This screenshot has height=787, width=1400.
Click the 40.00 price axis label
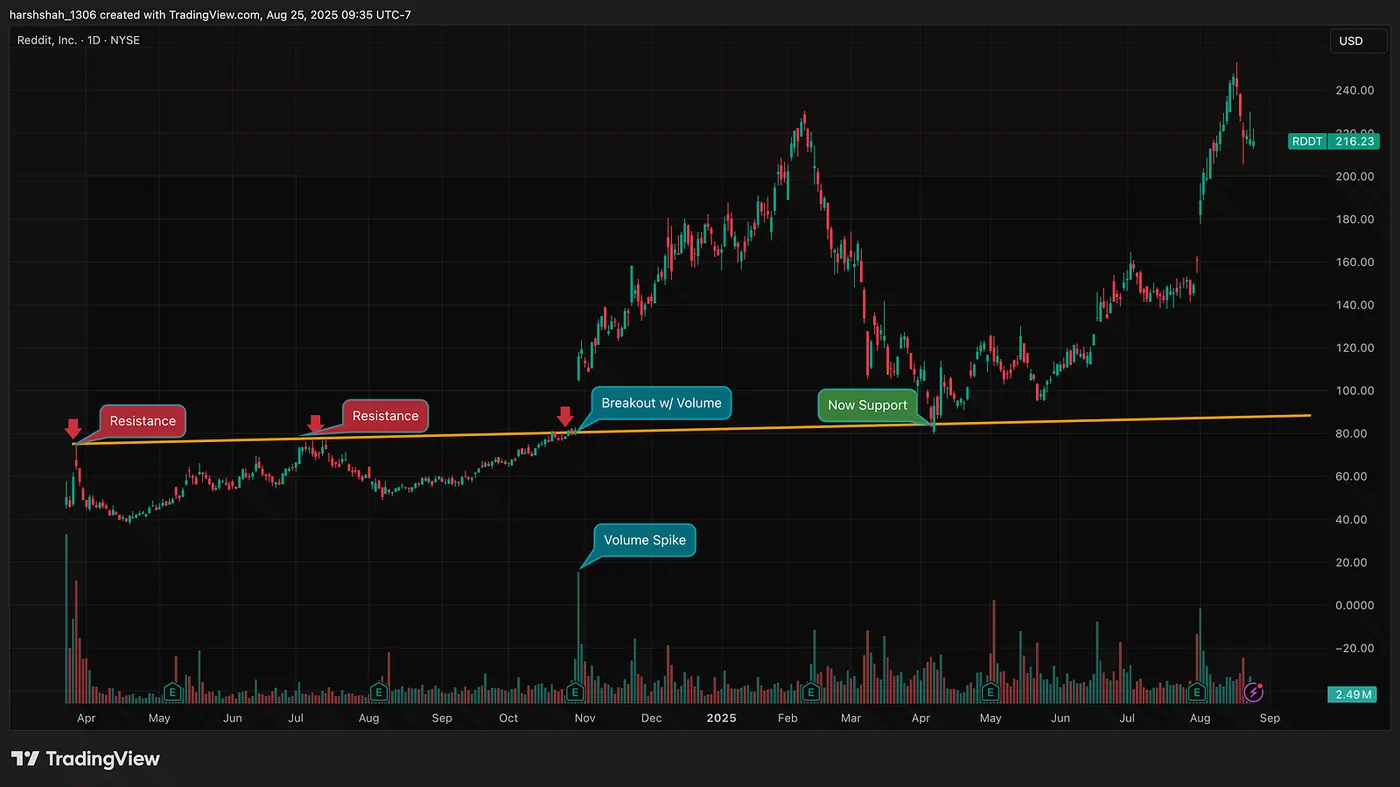coord(1353,519)
